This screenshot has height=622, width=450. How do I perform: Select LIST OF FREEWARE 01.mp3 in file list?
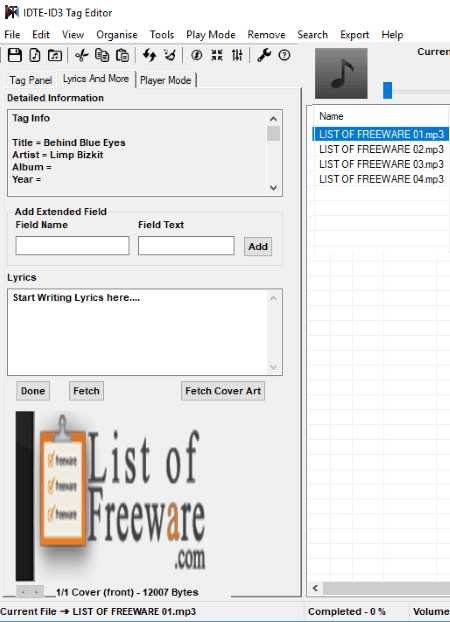[x=381, y=134]
